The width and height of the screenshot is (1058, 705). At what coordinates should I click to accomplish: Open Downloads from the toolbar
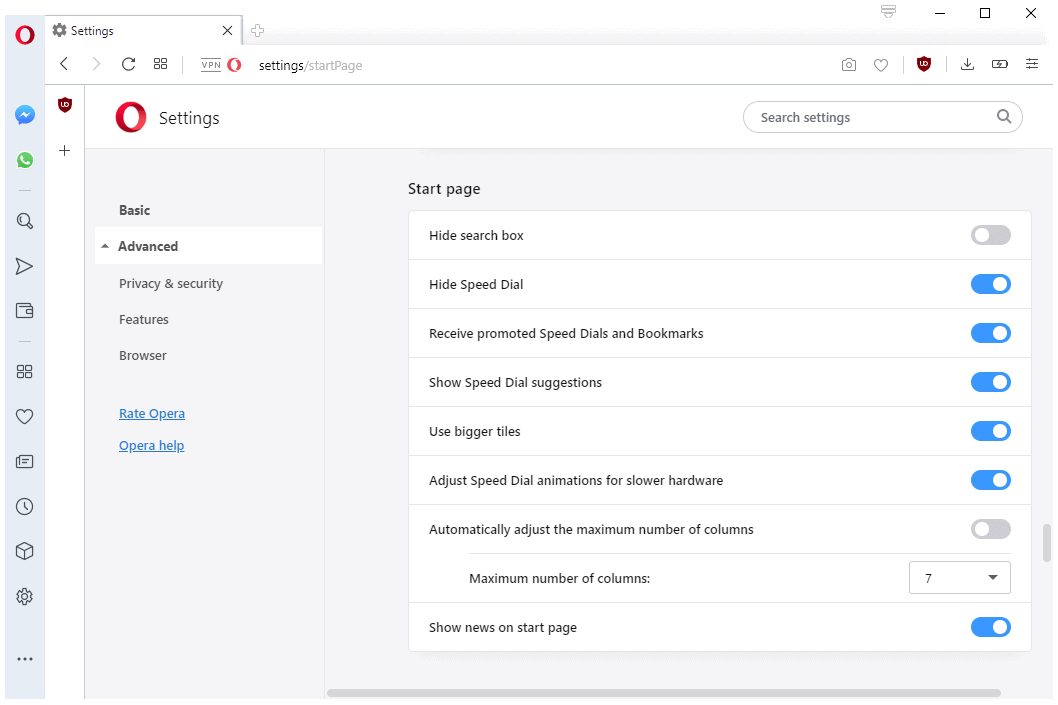[967, 64]
